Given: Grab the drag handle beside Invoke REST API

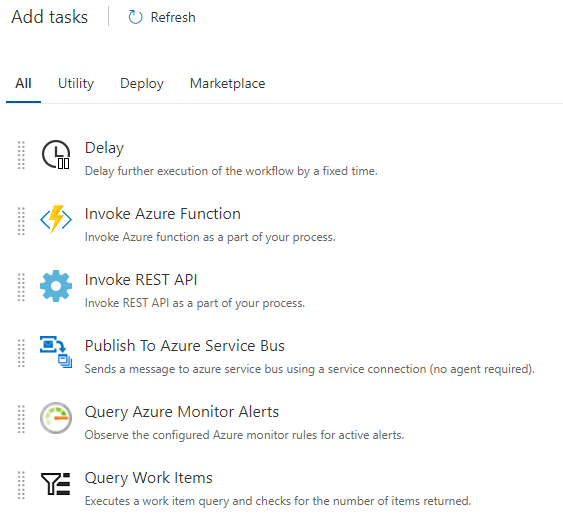Looking at the screenshot, I should point(21,287).
